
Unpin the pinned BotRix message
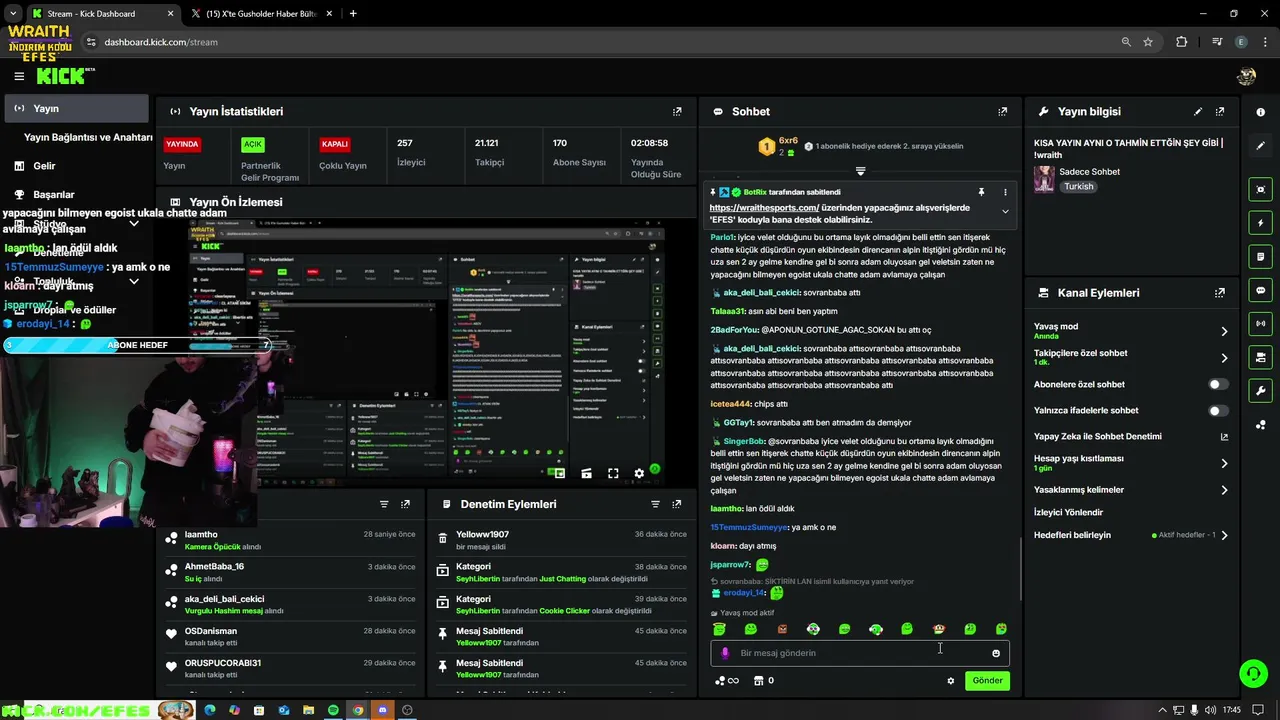981,192
